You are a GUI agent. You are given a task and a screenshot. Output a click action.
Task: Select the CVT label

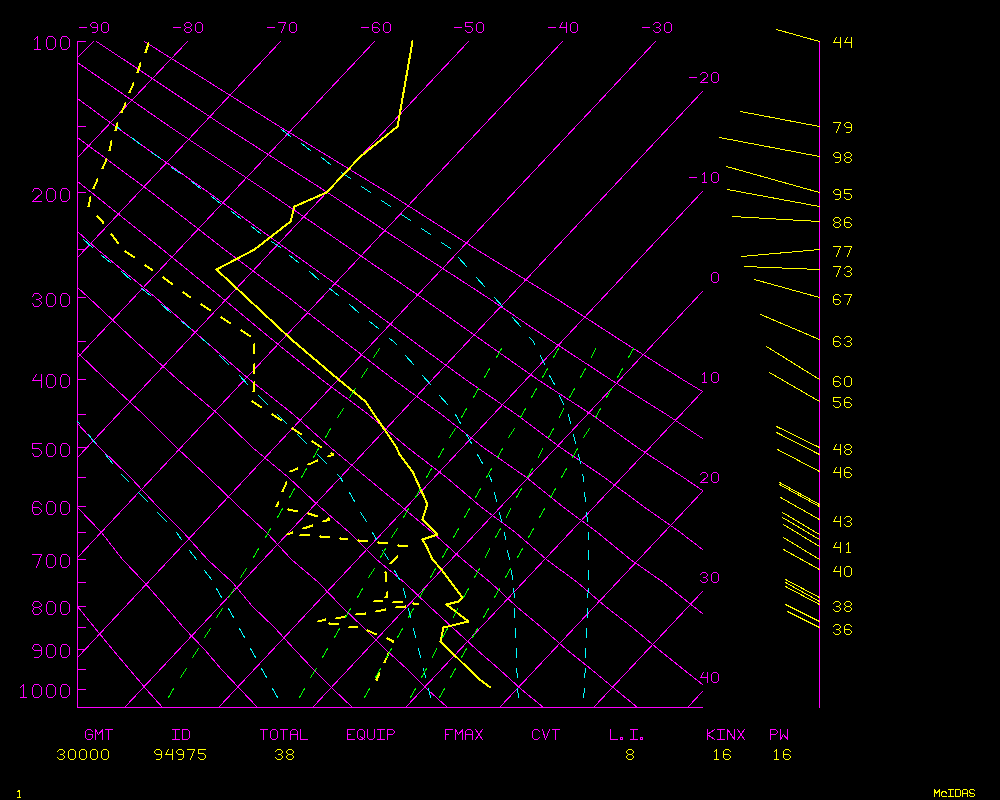[546, 735]
